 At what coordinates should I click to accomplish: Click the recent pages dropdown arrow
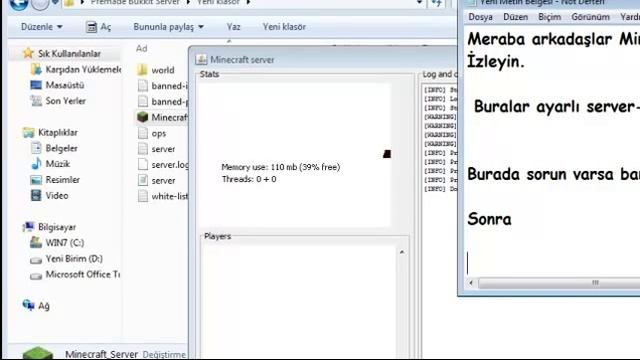pyautogui.click(x=55, y=3)
